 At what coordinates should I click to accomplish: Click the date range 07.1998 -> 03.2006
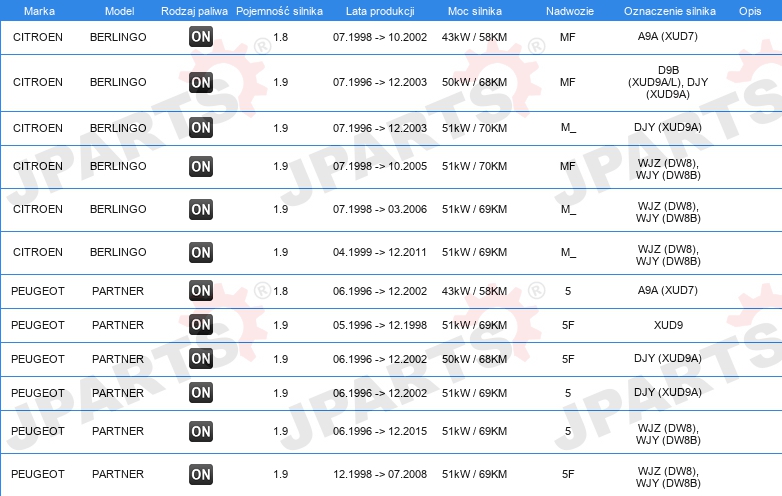380,209
